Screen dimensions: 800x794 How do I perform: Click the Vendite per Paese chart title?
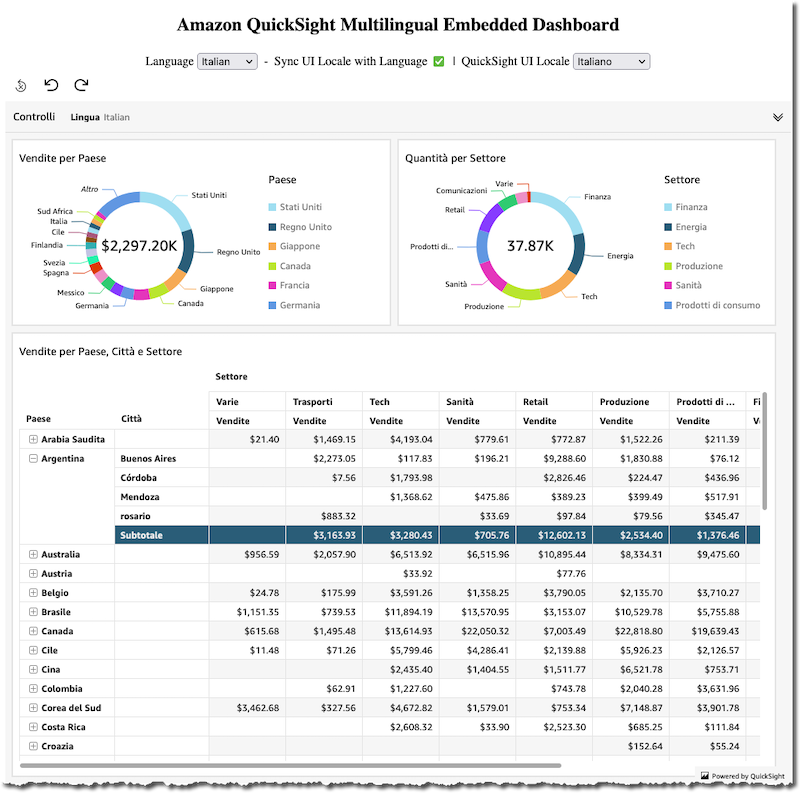pyautogui.click(x=62, y=158)
